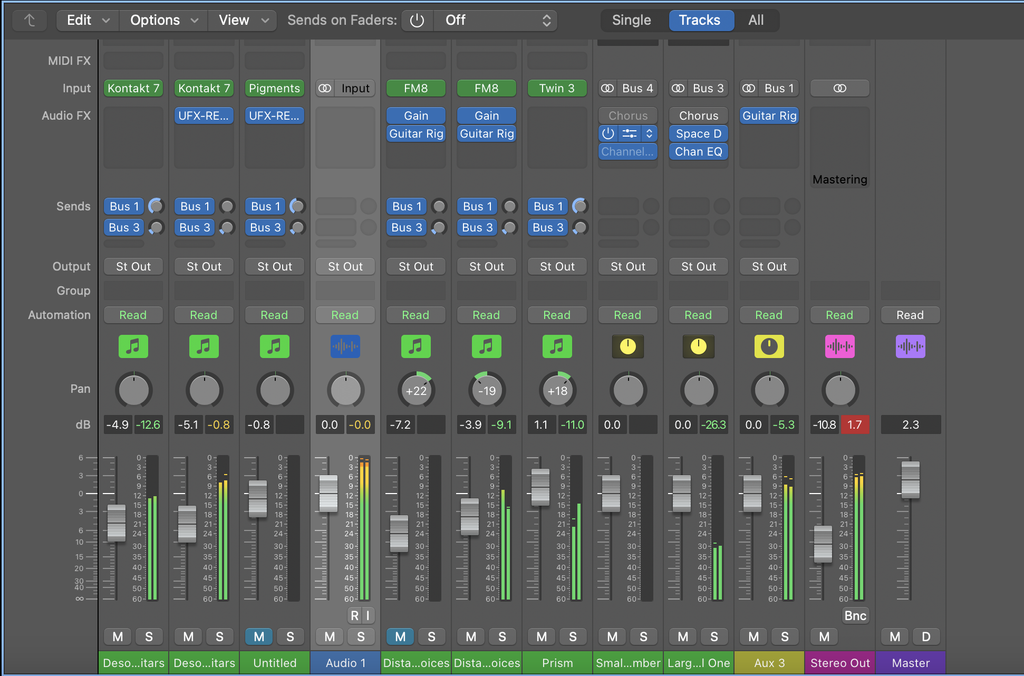Viewport: 1024px width, 676px height.
Task: Solo the Prism channel
Action: (x=573, y=636)
